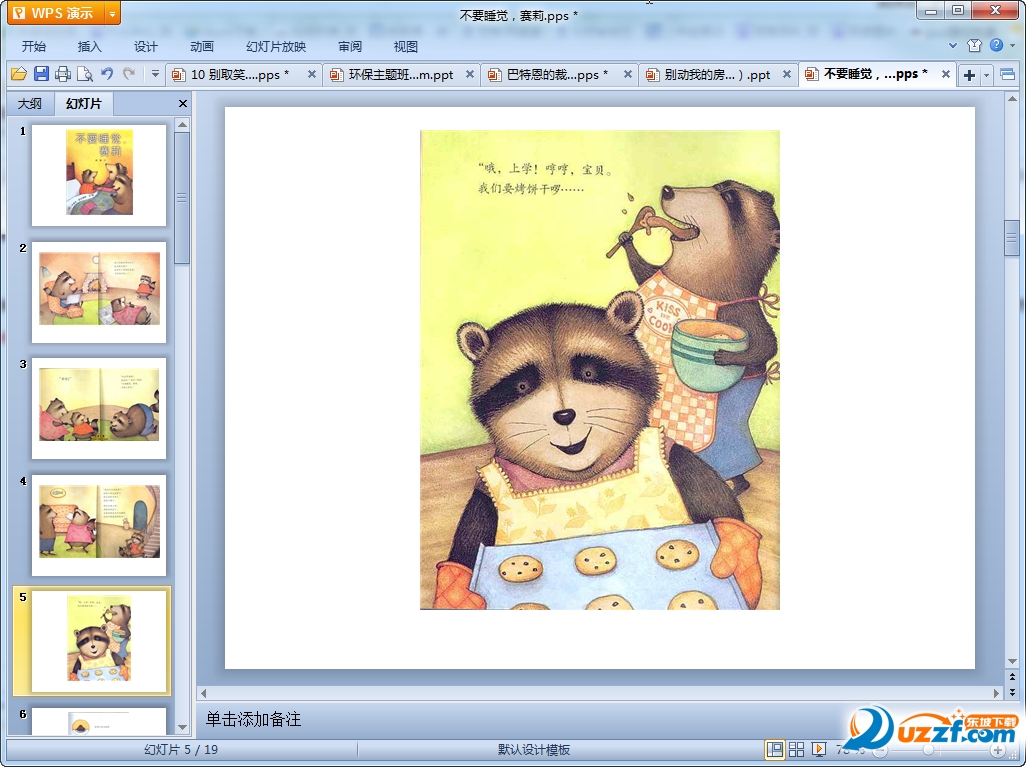The image size is (1026, 767).
Task: Open Print Preview from the magnifier page icon
Action: tap(84, 74)
